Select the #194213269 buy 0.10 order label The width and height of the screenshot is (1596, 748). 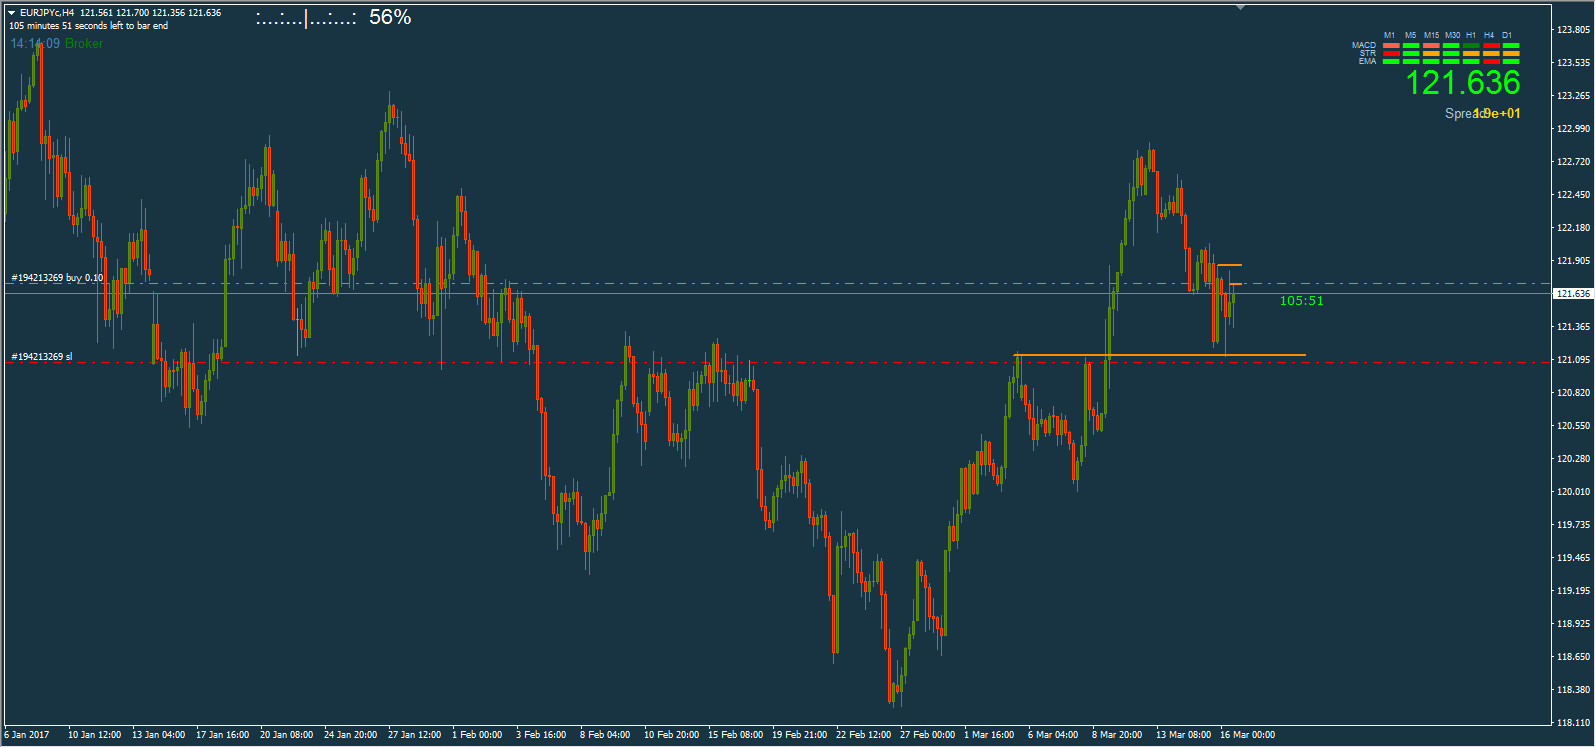coord(57,278)
